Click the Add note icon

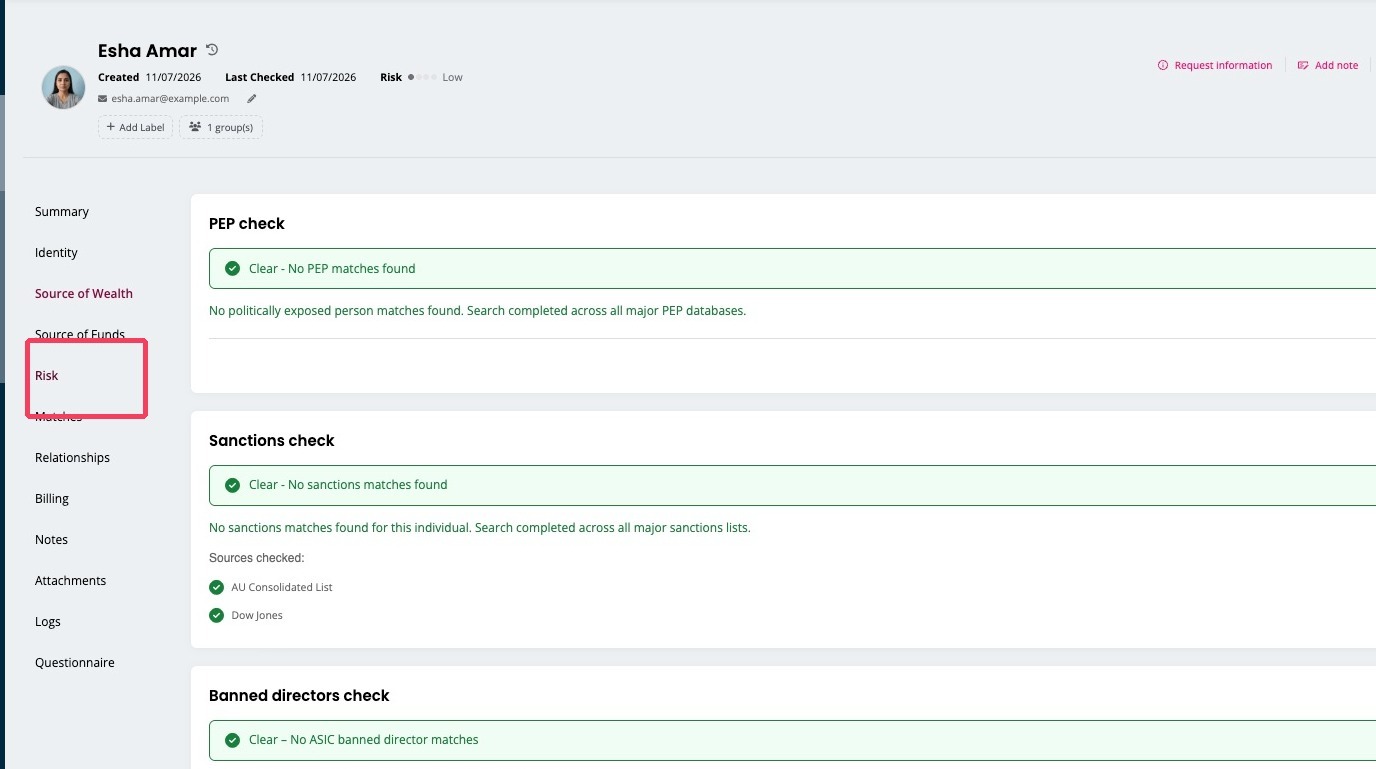1303,65
